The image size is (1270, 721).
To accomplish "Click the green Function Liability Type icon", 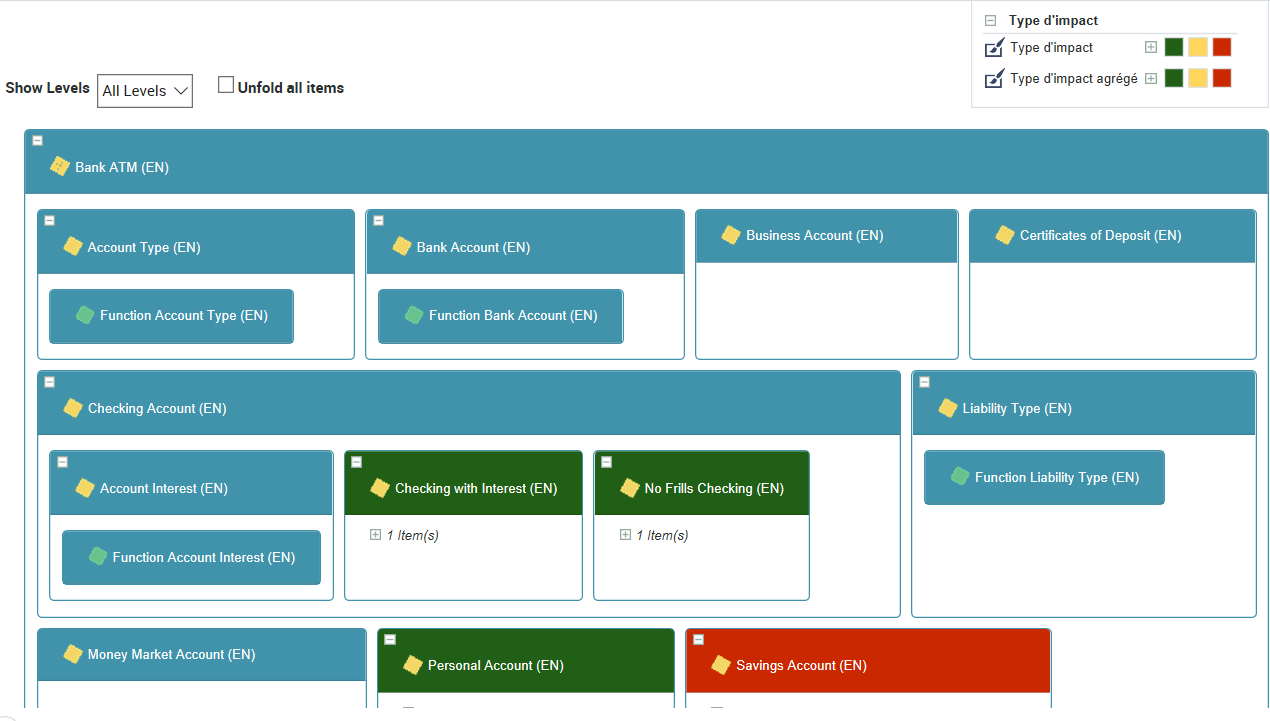I will coord(960,477).
